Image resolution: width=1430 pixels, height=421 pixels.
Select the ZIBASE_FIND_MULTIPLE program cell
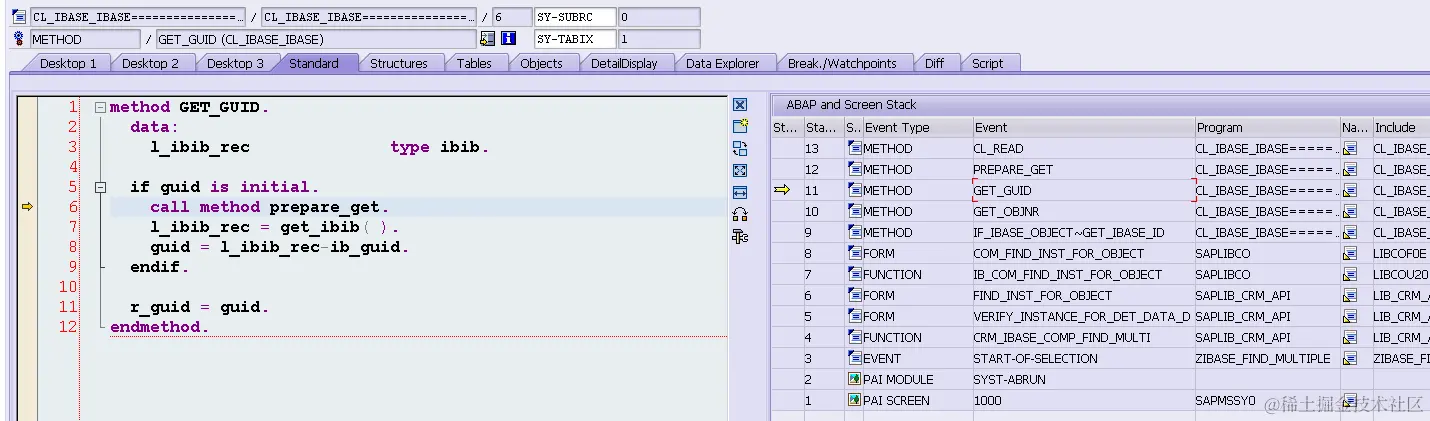click(1268, 358)
